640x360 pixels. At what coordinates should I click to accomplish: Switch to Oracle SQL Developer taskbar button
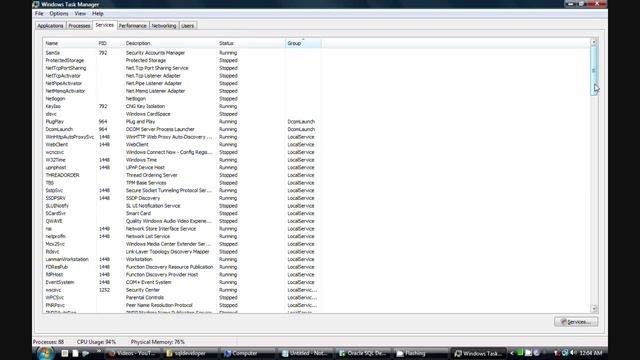[363, 353]
